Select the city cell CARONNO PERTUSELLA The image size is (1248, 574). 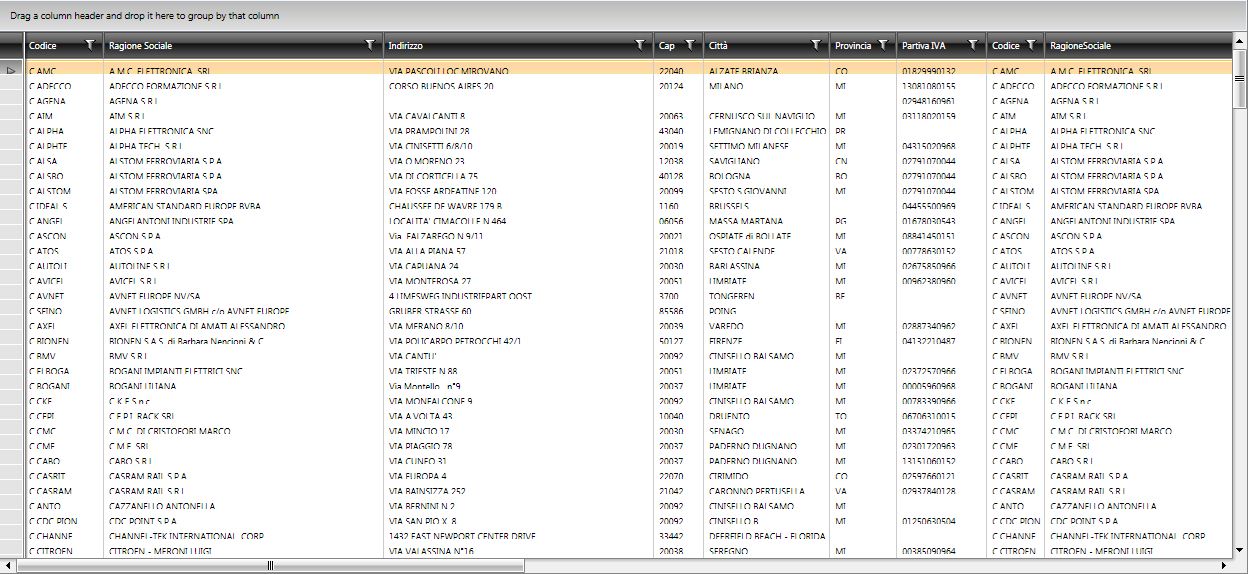click(x=767, y=491)
